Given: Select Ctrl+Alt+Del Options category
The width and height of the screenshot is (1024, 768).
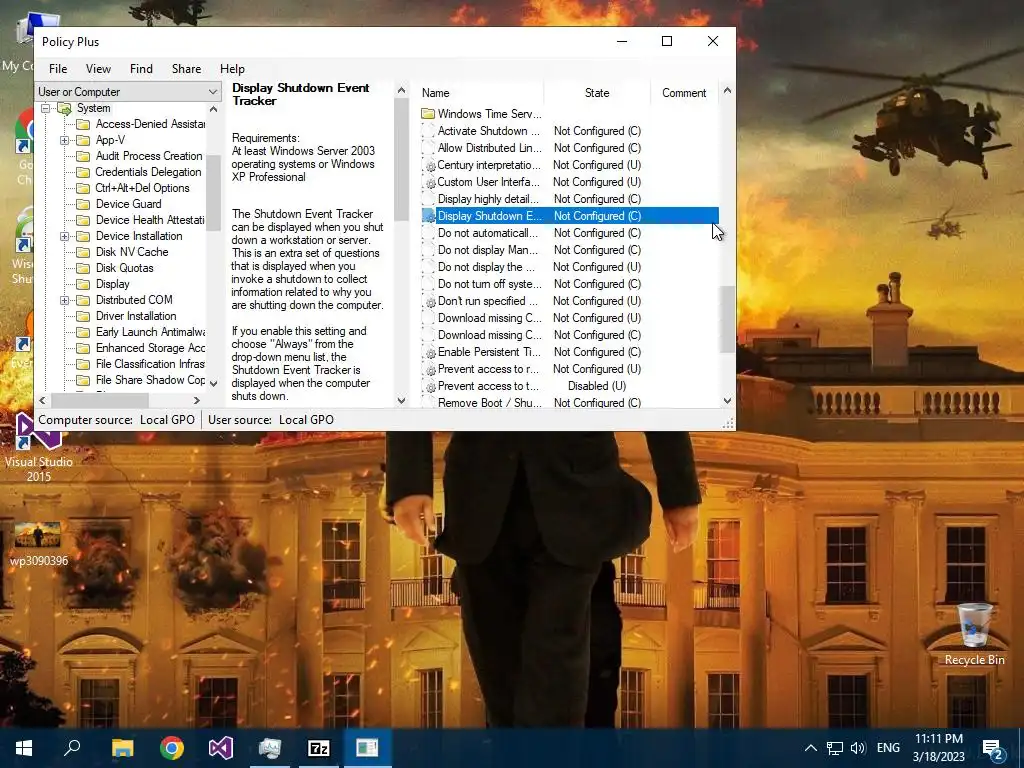Looking at the screenshot, I should click(x=142, y=188).
